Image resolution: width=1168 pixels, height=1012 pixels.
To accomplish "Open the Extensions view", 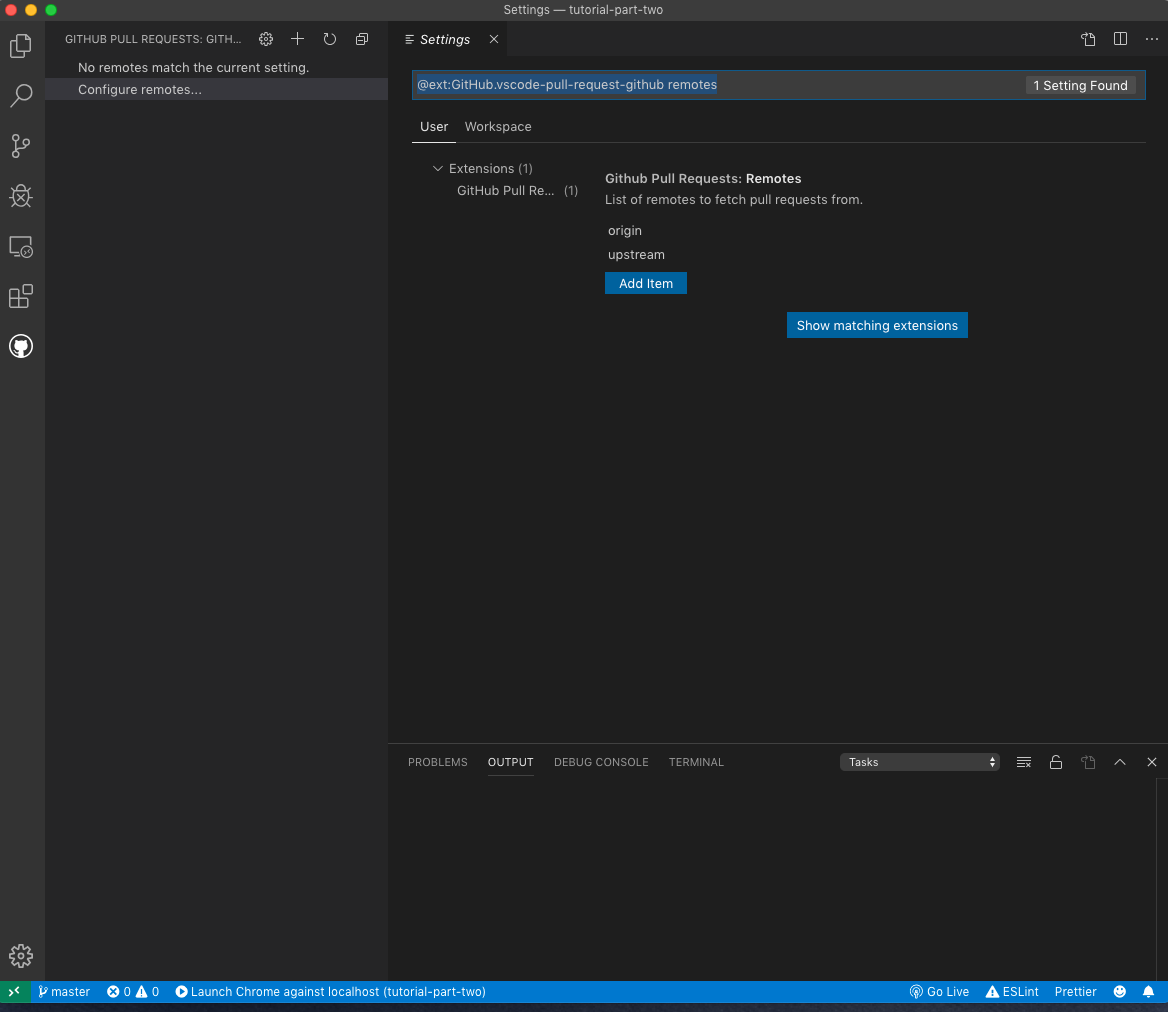I will (21, 296).
